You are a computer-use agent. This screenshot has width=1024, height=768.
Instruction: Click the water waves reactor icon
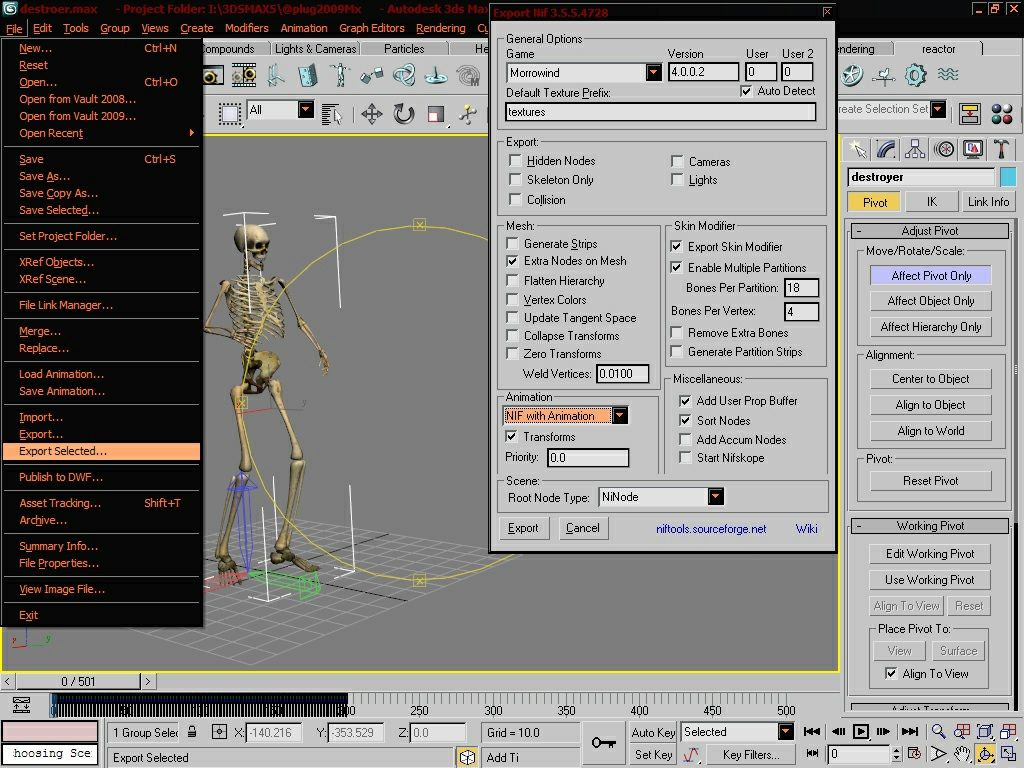pos(948,76)
